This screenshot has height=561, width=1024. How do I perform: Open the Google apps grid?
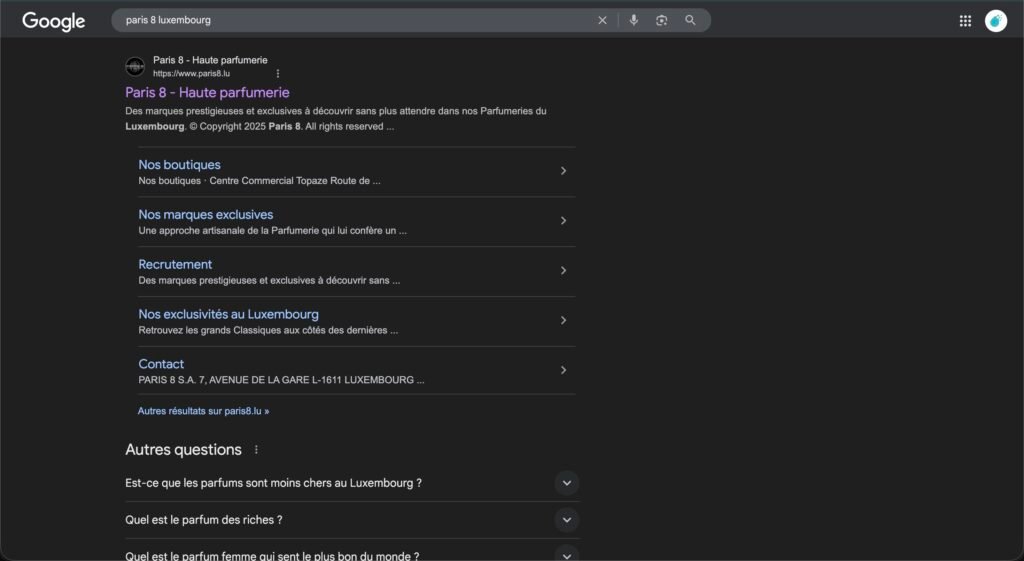click(965, 21)
